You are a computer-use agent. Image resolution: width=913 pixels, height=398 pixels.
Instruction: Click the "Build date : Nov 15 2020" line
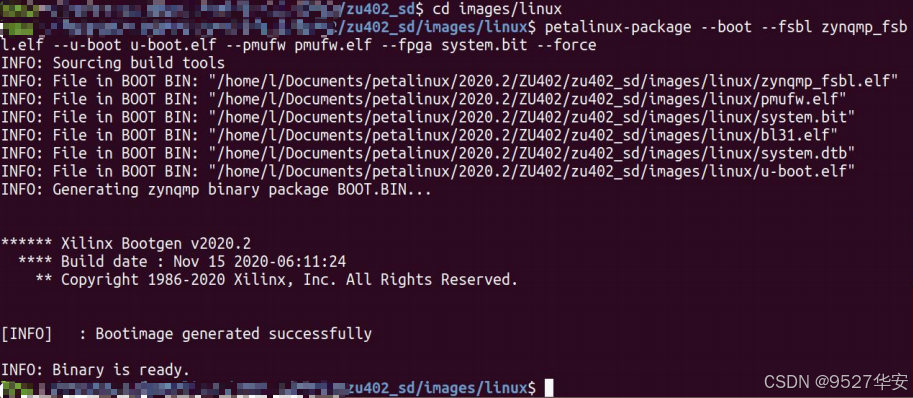182,261
